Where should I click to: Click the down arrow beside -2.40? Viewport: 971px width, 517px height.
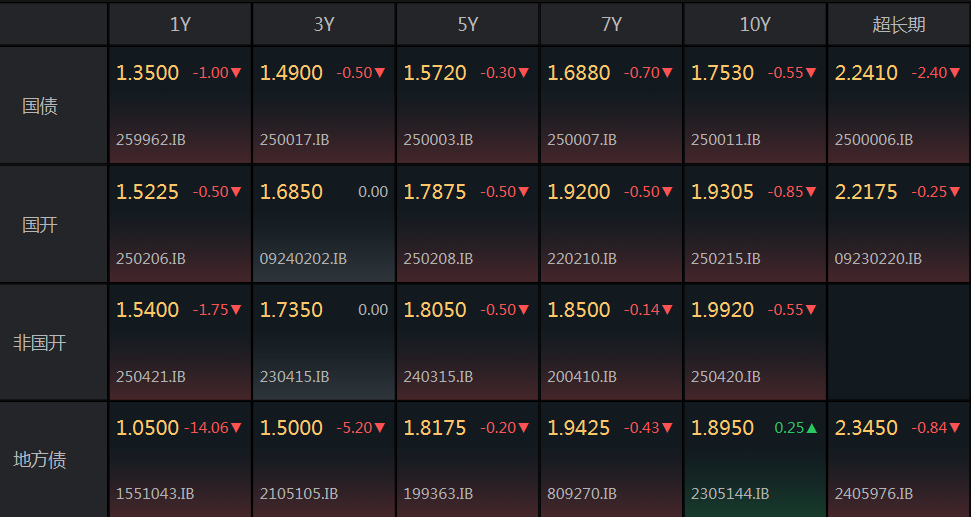[x=955, y=73]
